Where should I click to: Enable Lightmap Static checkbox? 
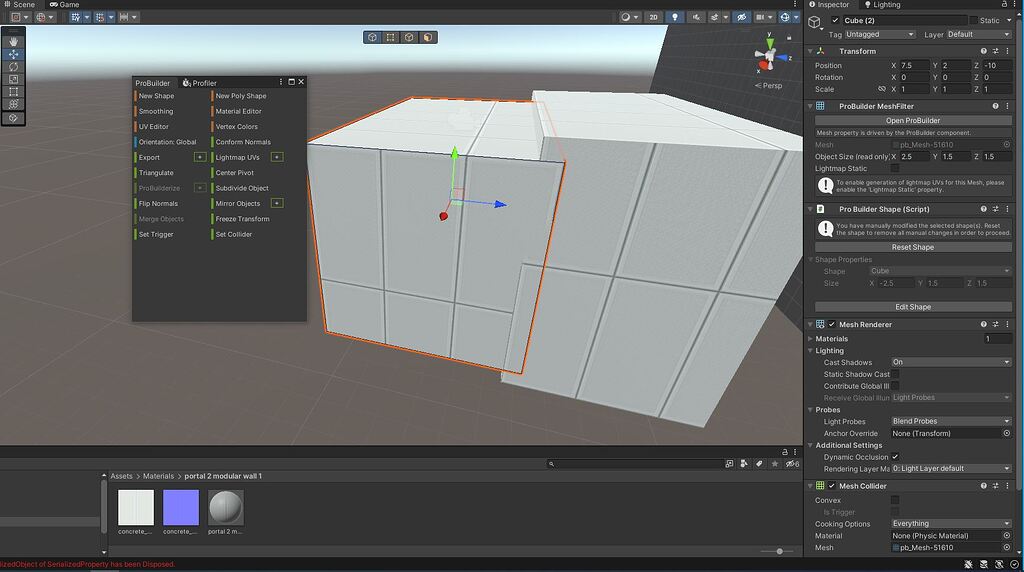pyautogui.click(x=895, y=168)
